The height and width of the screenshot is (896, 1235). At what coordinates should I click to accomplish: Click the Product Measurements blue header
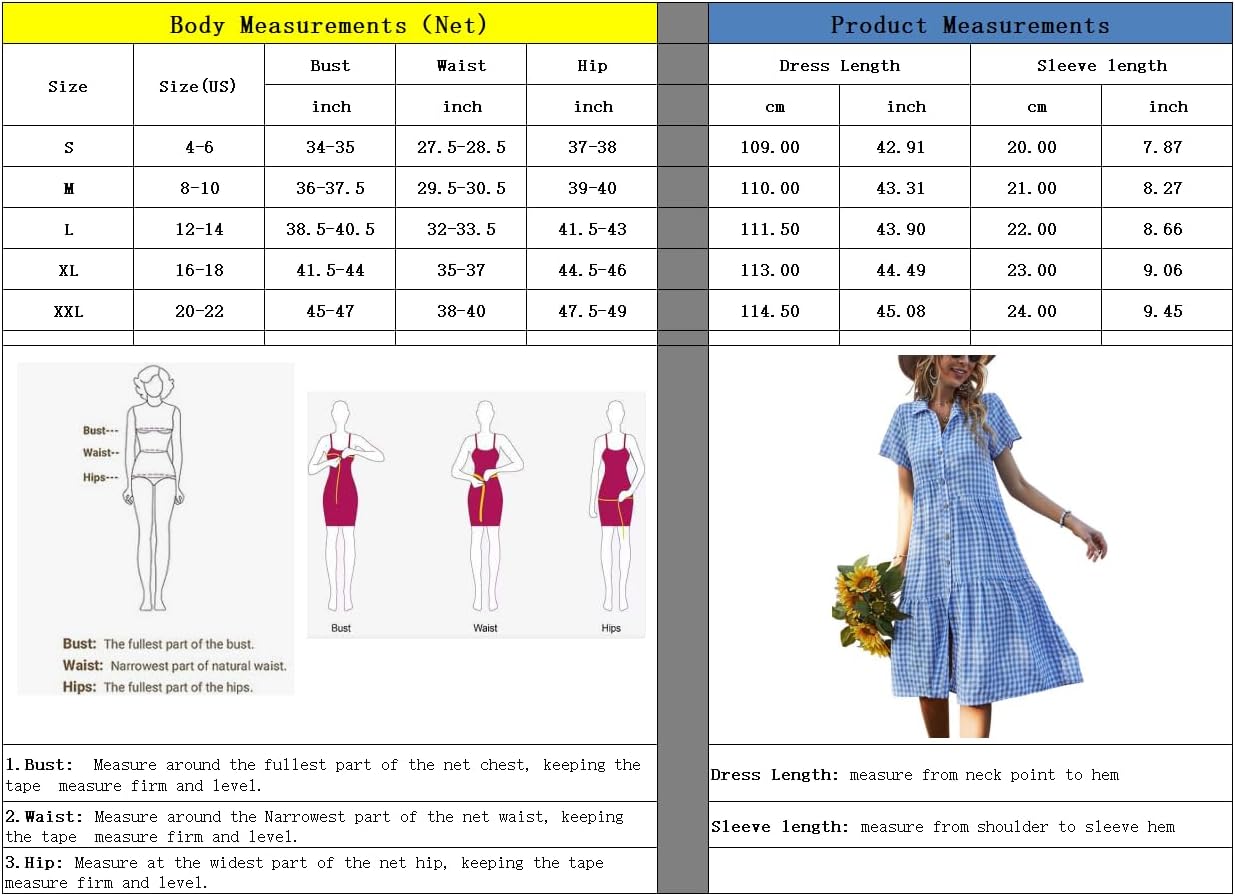pos(970,24)
